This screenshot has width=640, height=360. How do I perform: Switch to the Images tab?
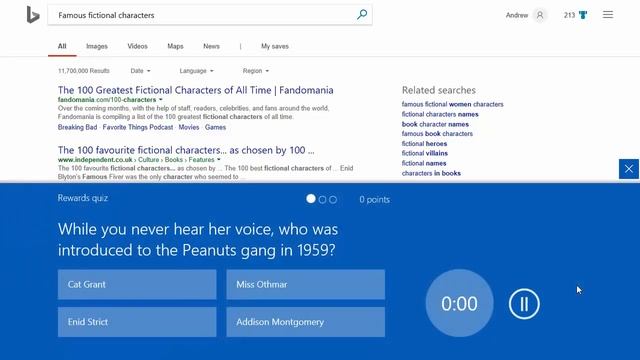pyautogui.click(x=97, y=46)
